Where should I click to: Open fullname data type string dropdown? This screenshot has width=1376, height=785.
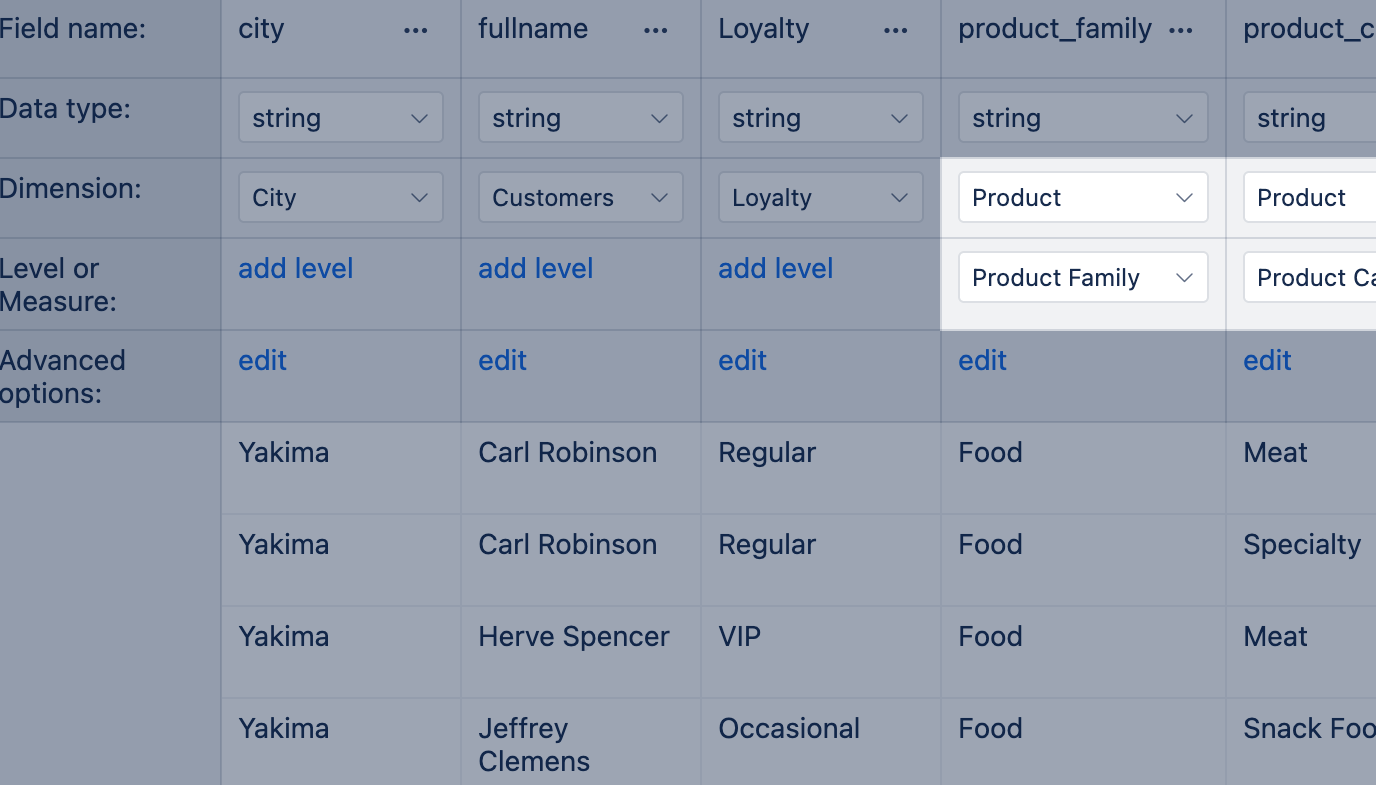click(581, 118)
